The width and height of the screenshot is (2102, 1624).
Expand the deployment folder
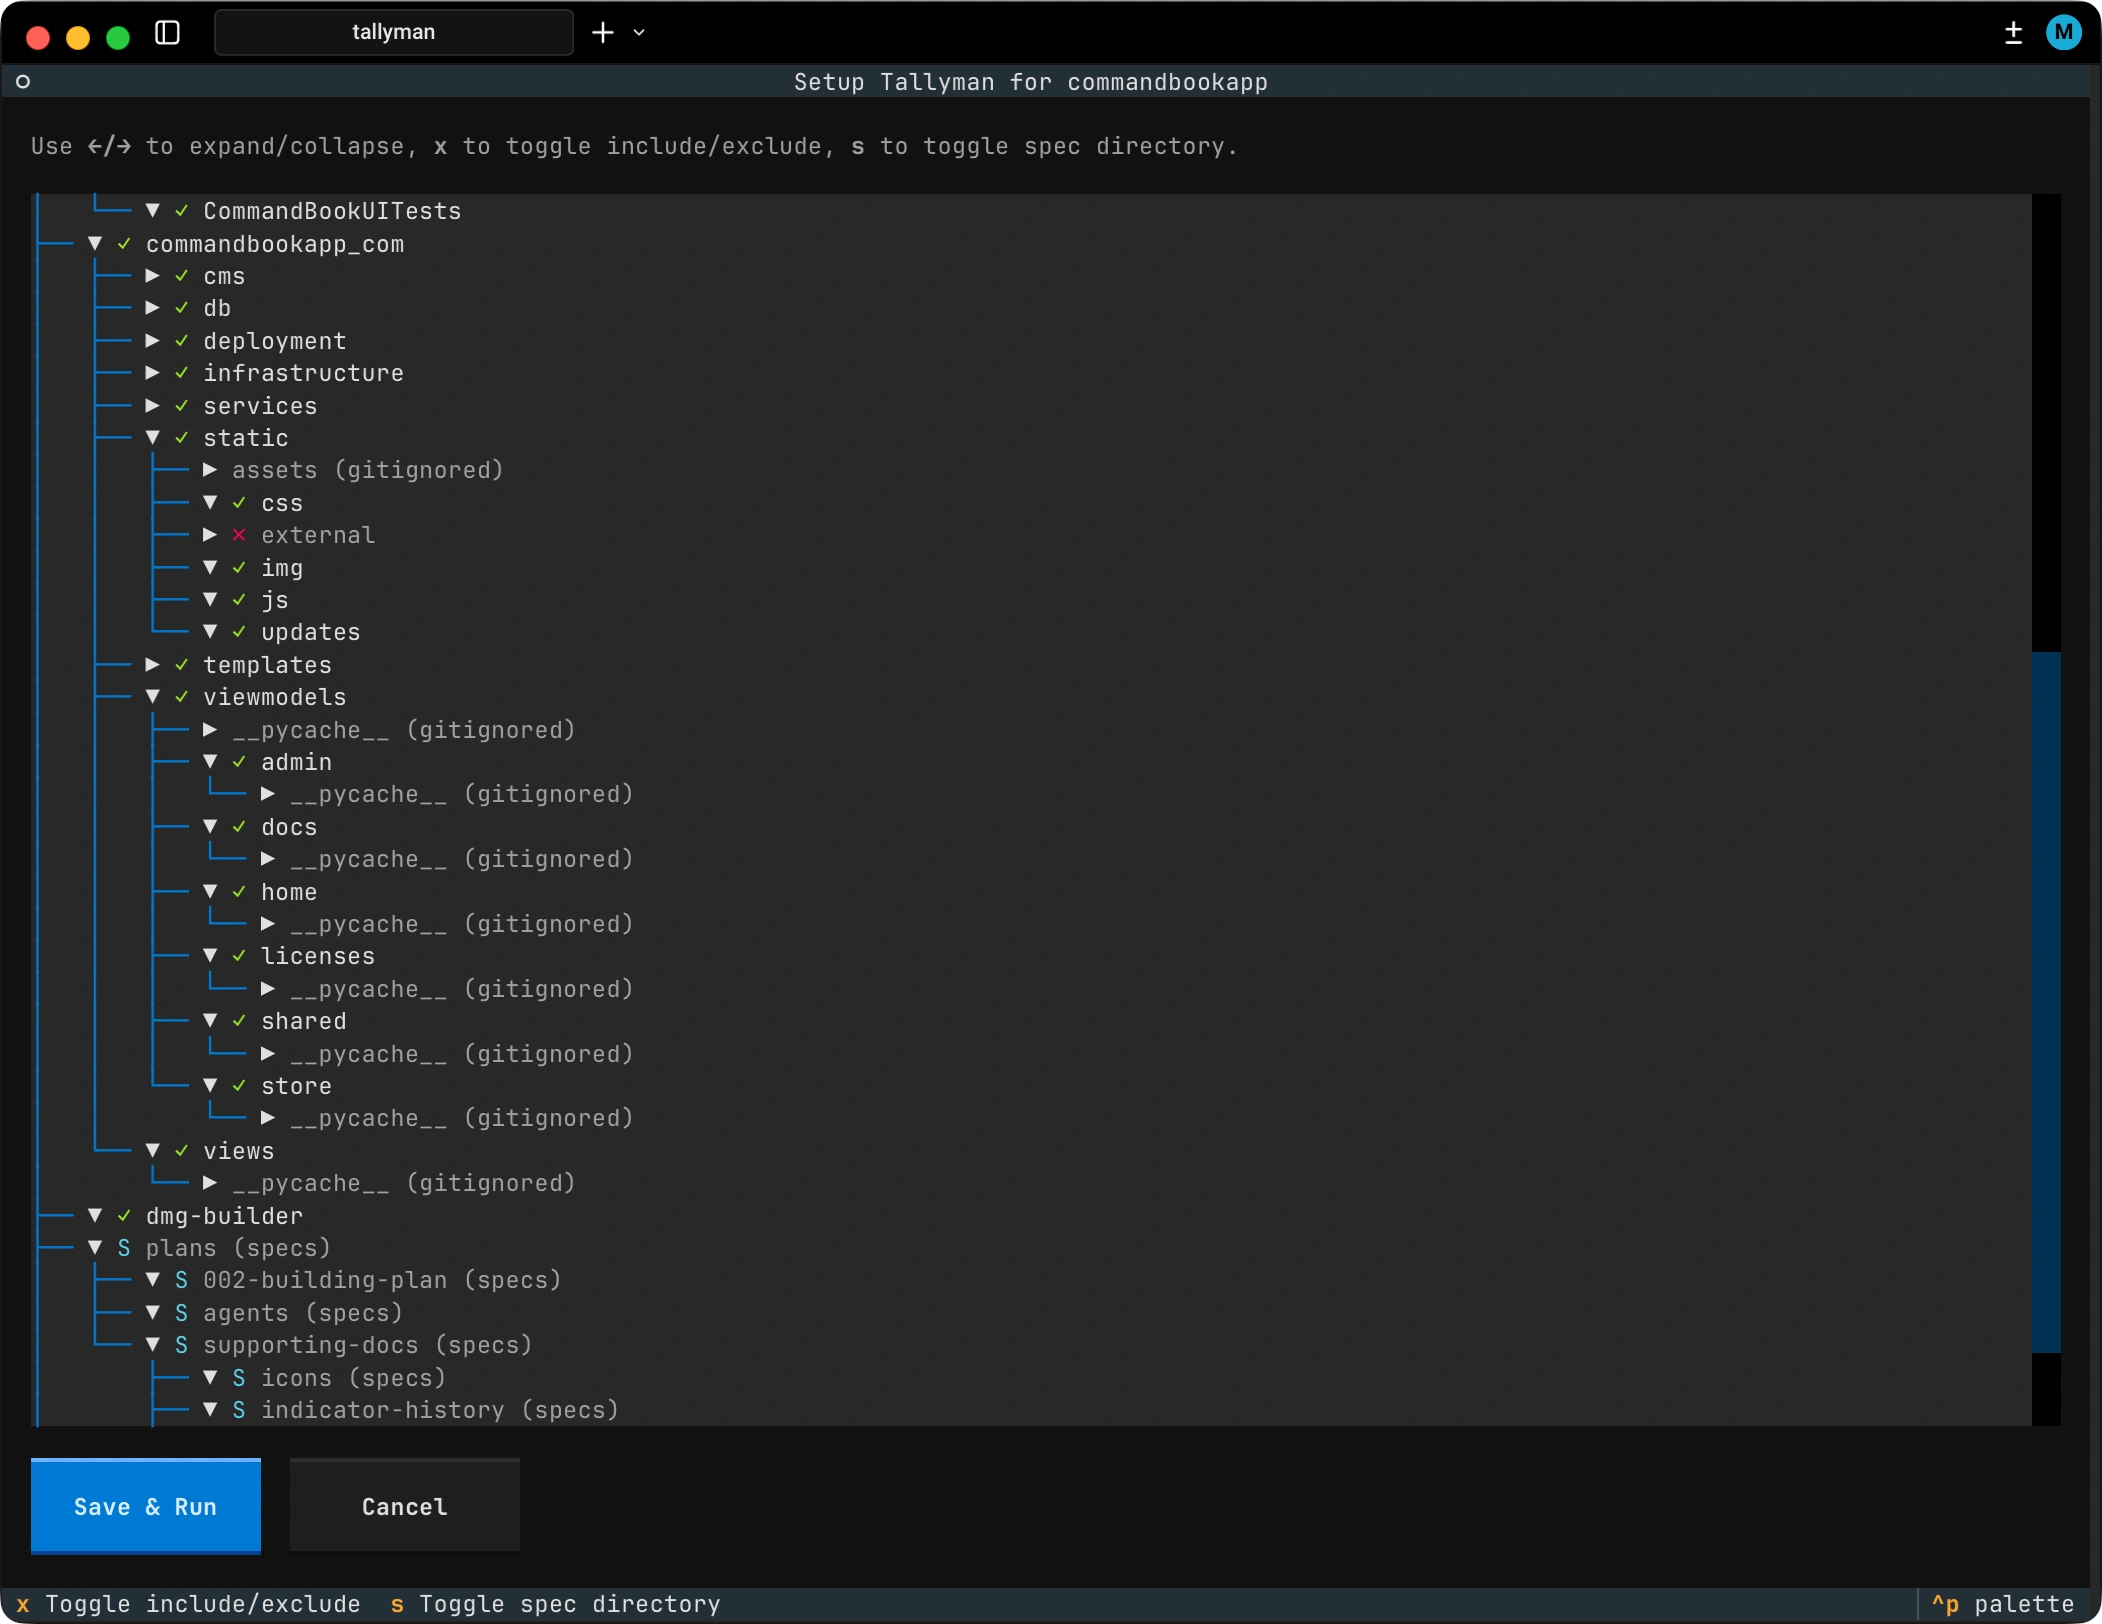coord(153,341)
